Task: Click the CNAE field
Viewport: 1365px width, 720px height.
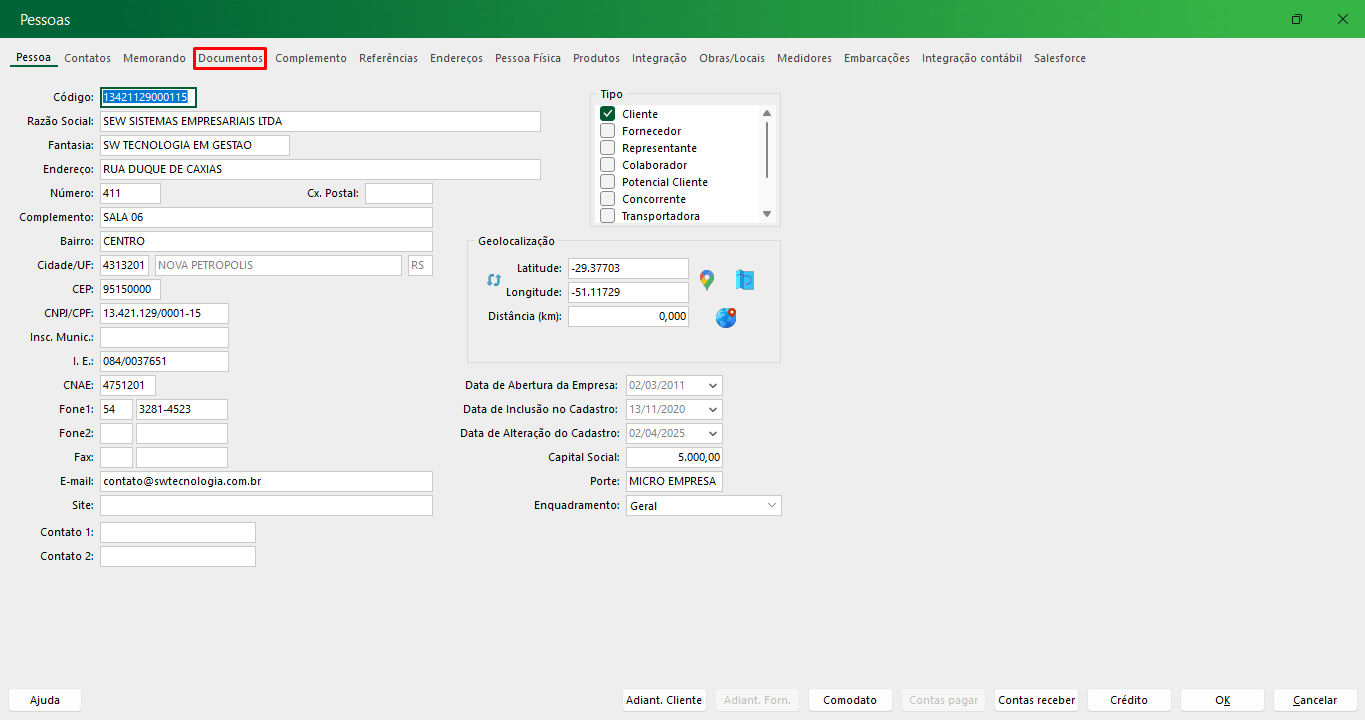Action: tap(128, 385)
